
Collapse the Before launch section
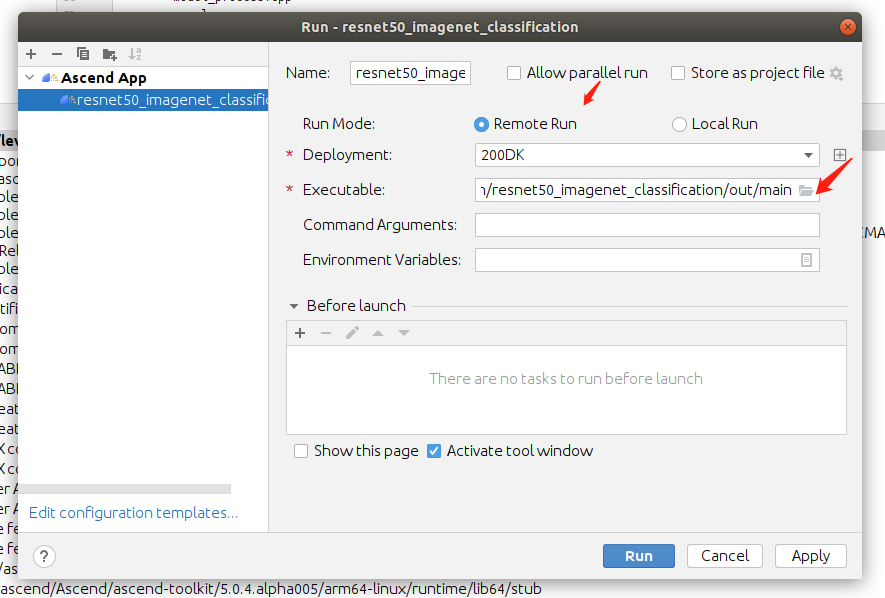point(294,306)
